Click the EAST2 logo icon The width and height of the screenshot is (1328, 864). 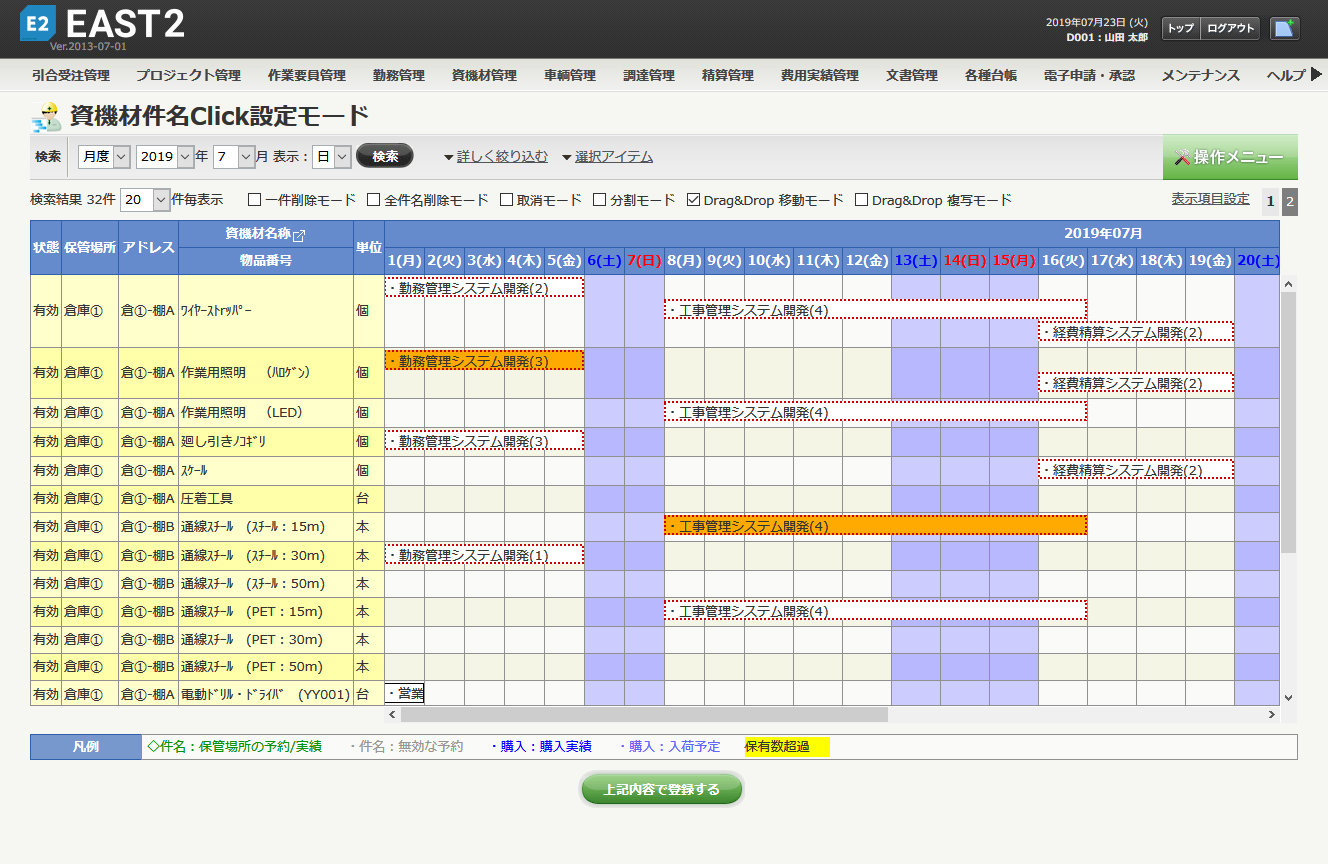coord(37,24)
